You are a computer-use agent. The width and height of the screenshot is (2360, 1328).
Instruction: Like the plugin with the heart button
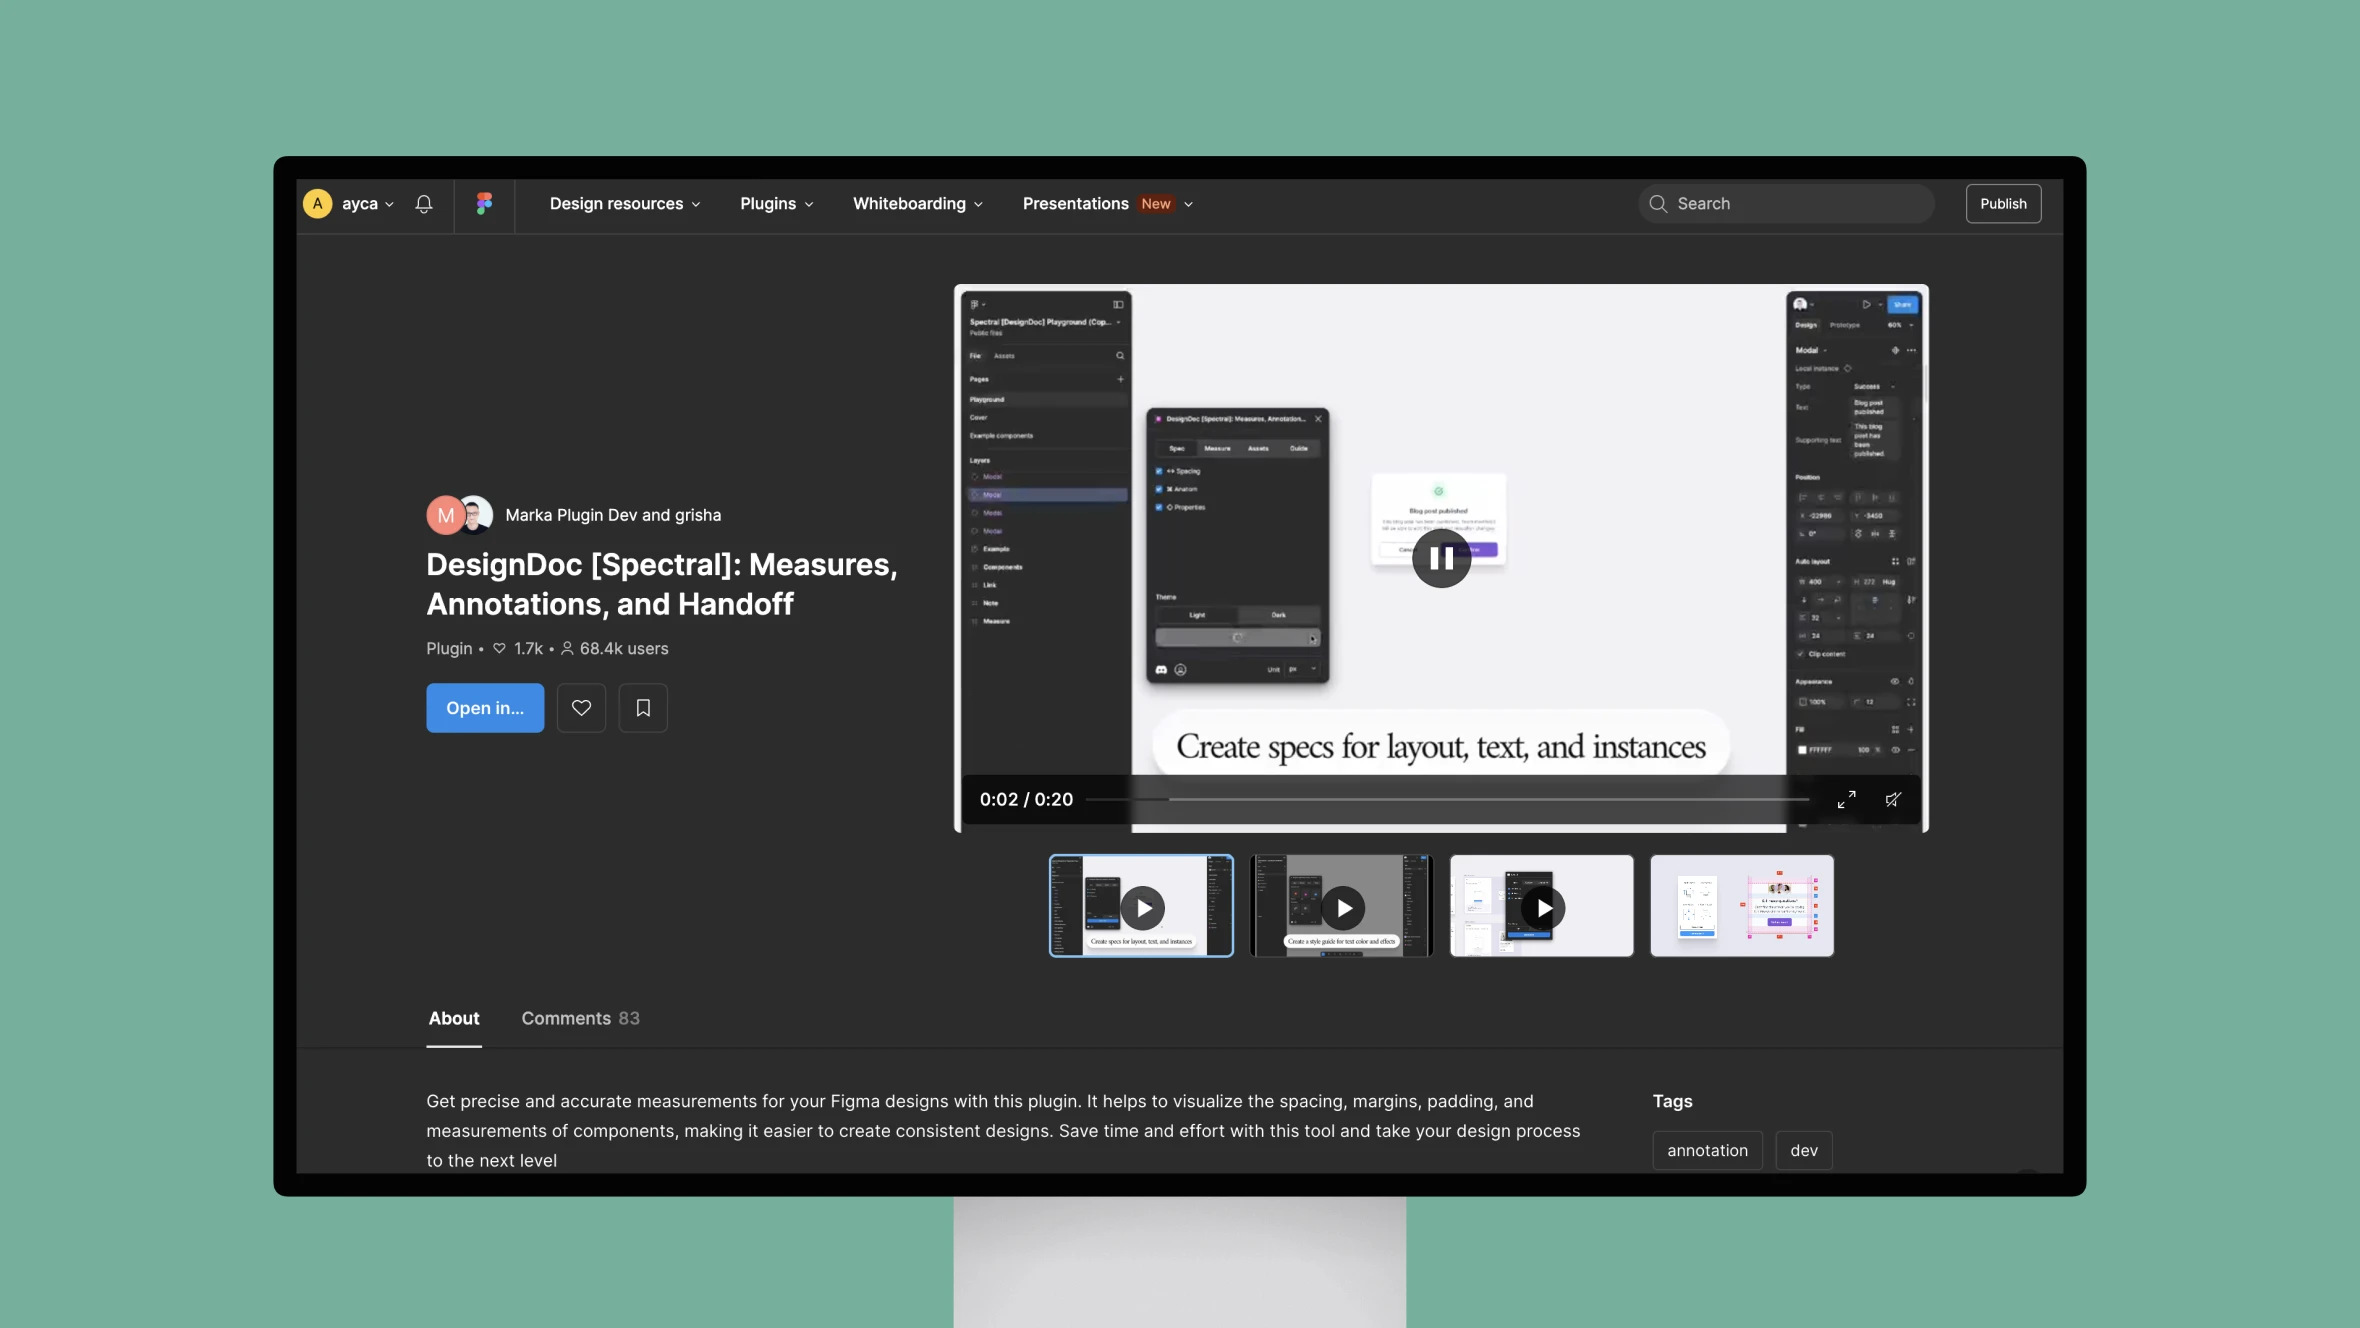(581, 708)
